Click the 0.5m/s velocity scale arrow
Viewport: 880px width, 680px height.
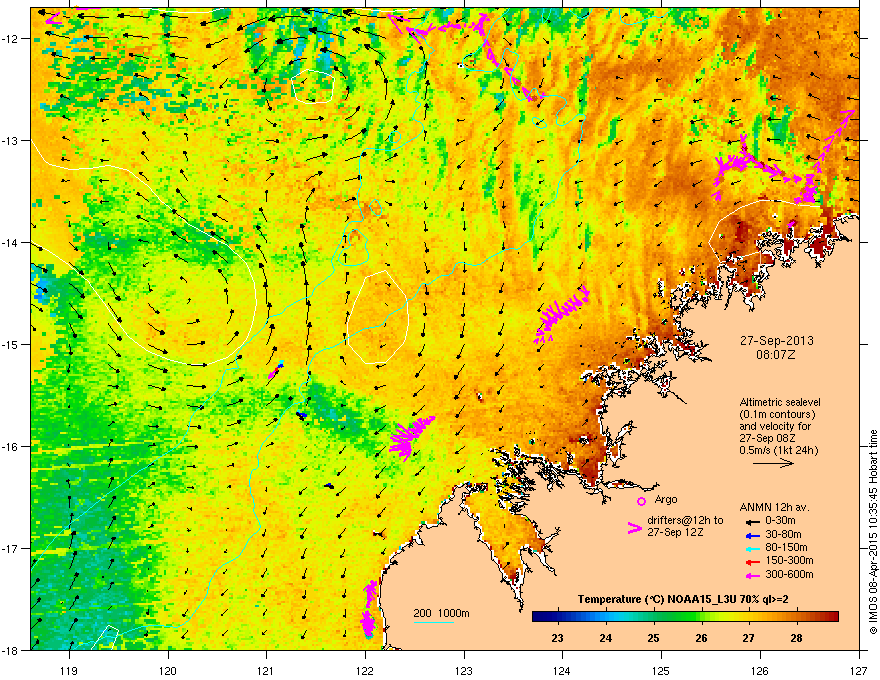click(x=773, y=463)
